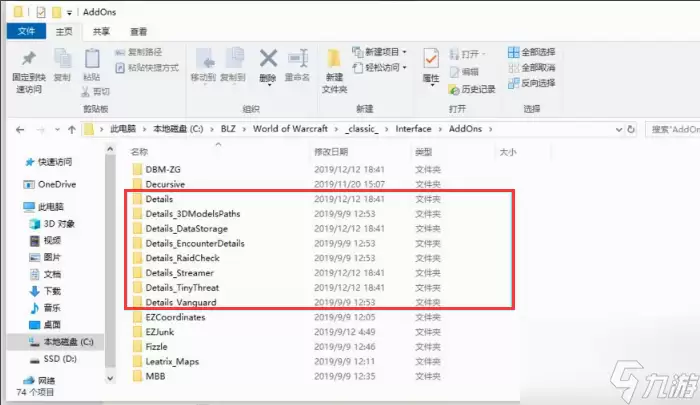Click the Cut (剪切) scissors icon
This screenshot has width=700, height=405.
[86, 92]
